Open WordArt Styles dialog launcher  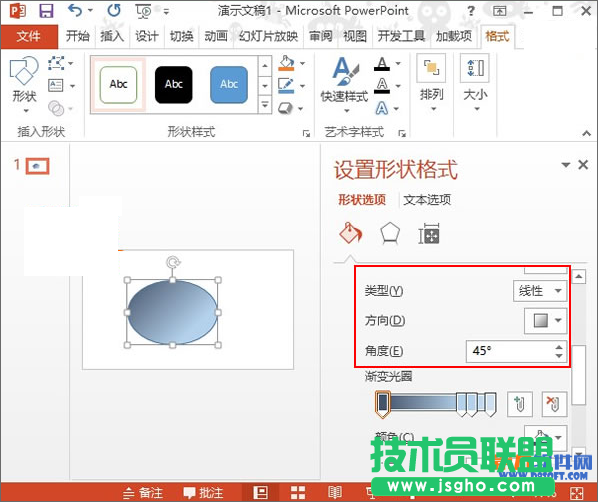coord(402,133)
